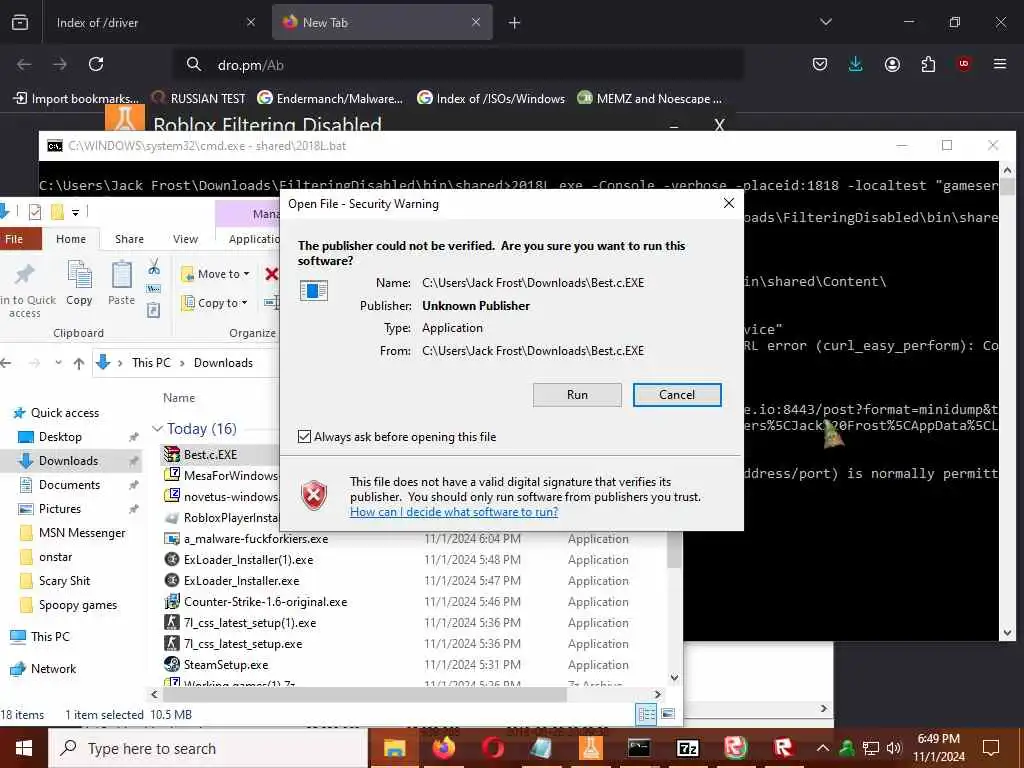Click the Cut scissors icon in the ribbon
1024x768 pixels.
point(154,266)
